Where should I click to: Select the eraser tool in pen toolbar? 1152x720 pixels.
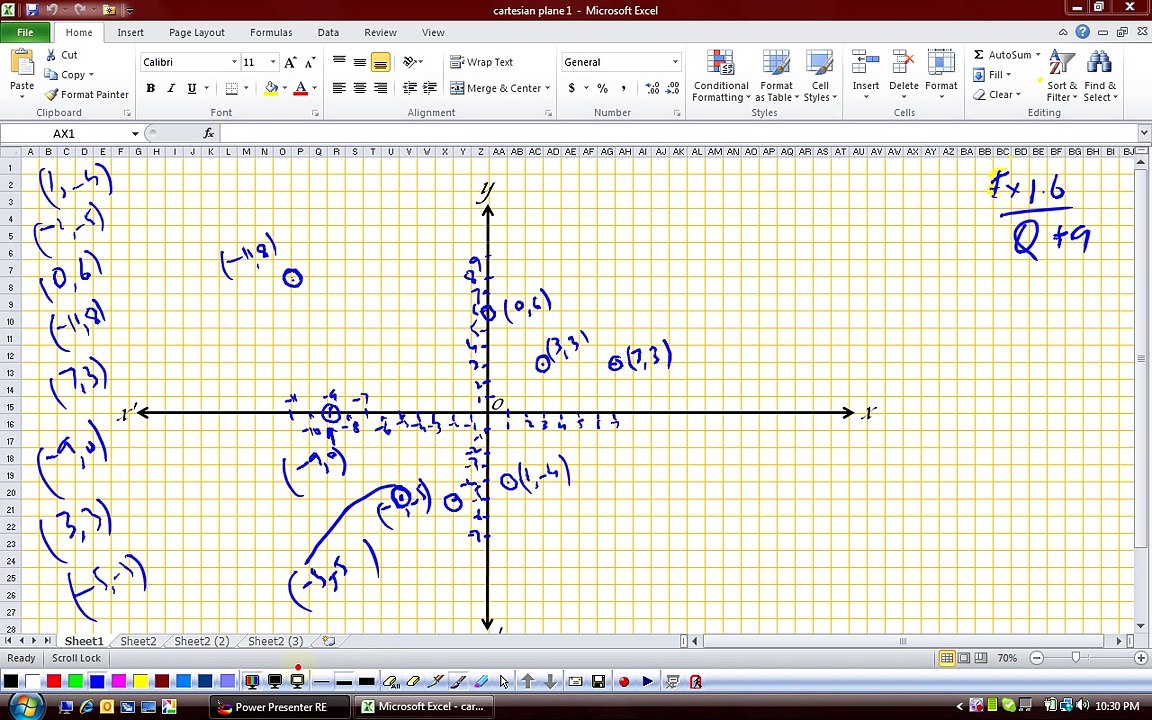tap(413, 682)
